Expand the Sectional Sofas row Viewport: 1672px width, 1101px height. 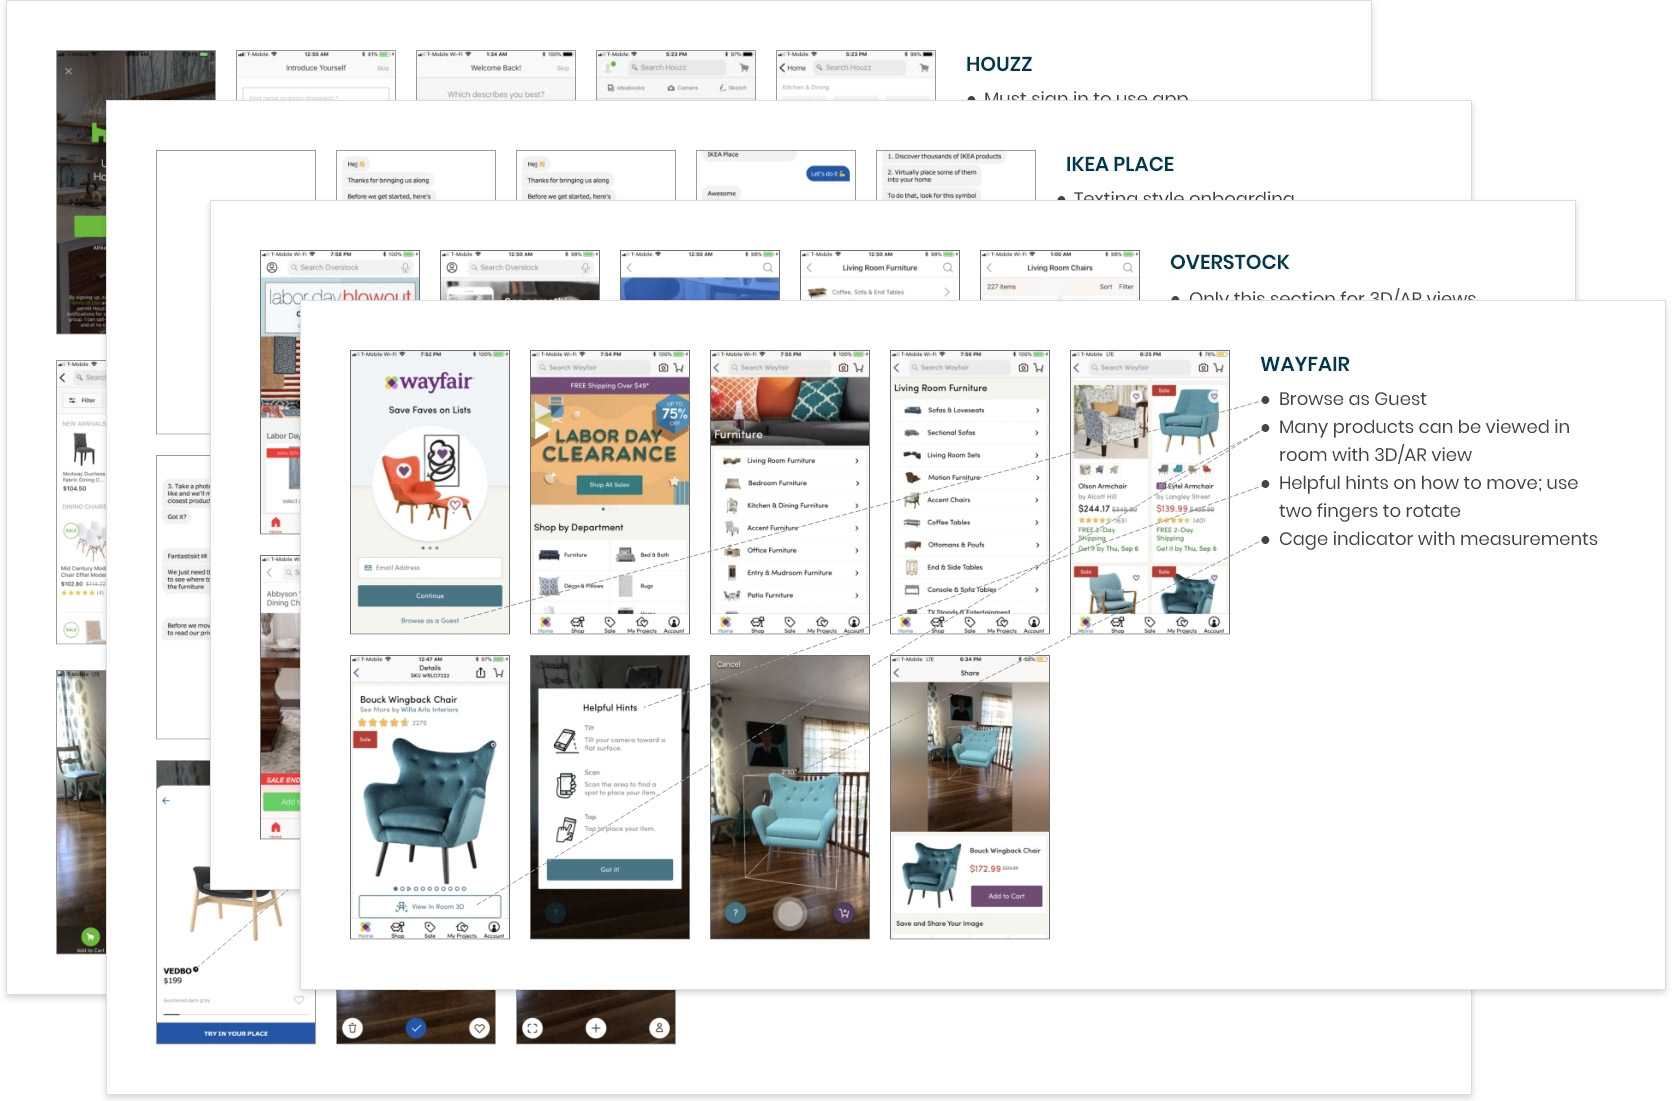pos(970,433)
